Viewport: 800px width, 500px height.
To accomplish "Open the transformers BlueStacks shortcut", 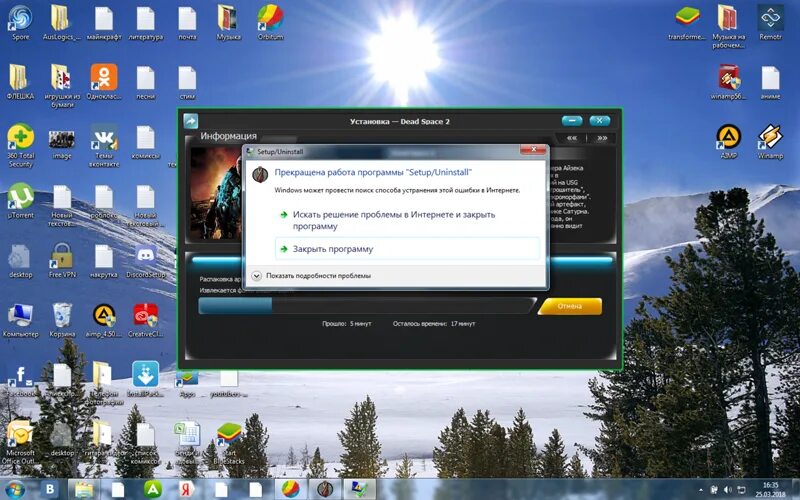I will pyautogui.click(x=687, y=21).
